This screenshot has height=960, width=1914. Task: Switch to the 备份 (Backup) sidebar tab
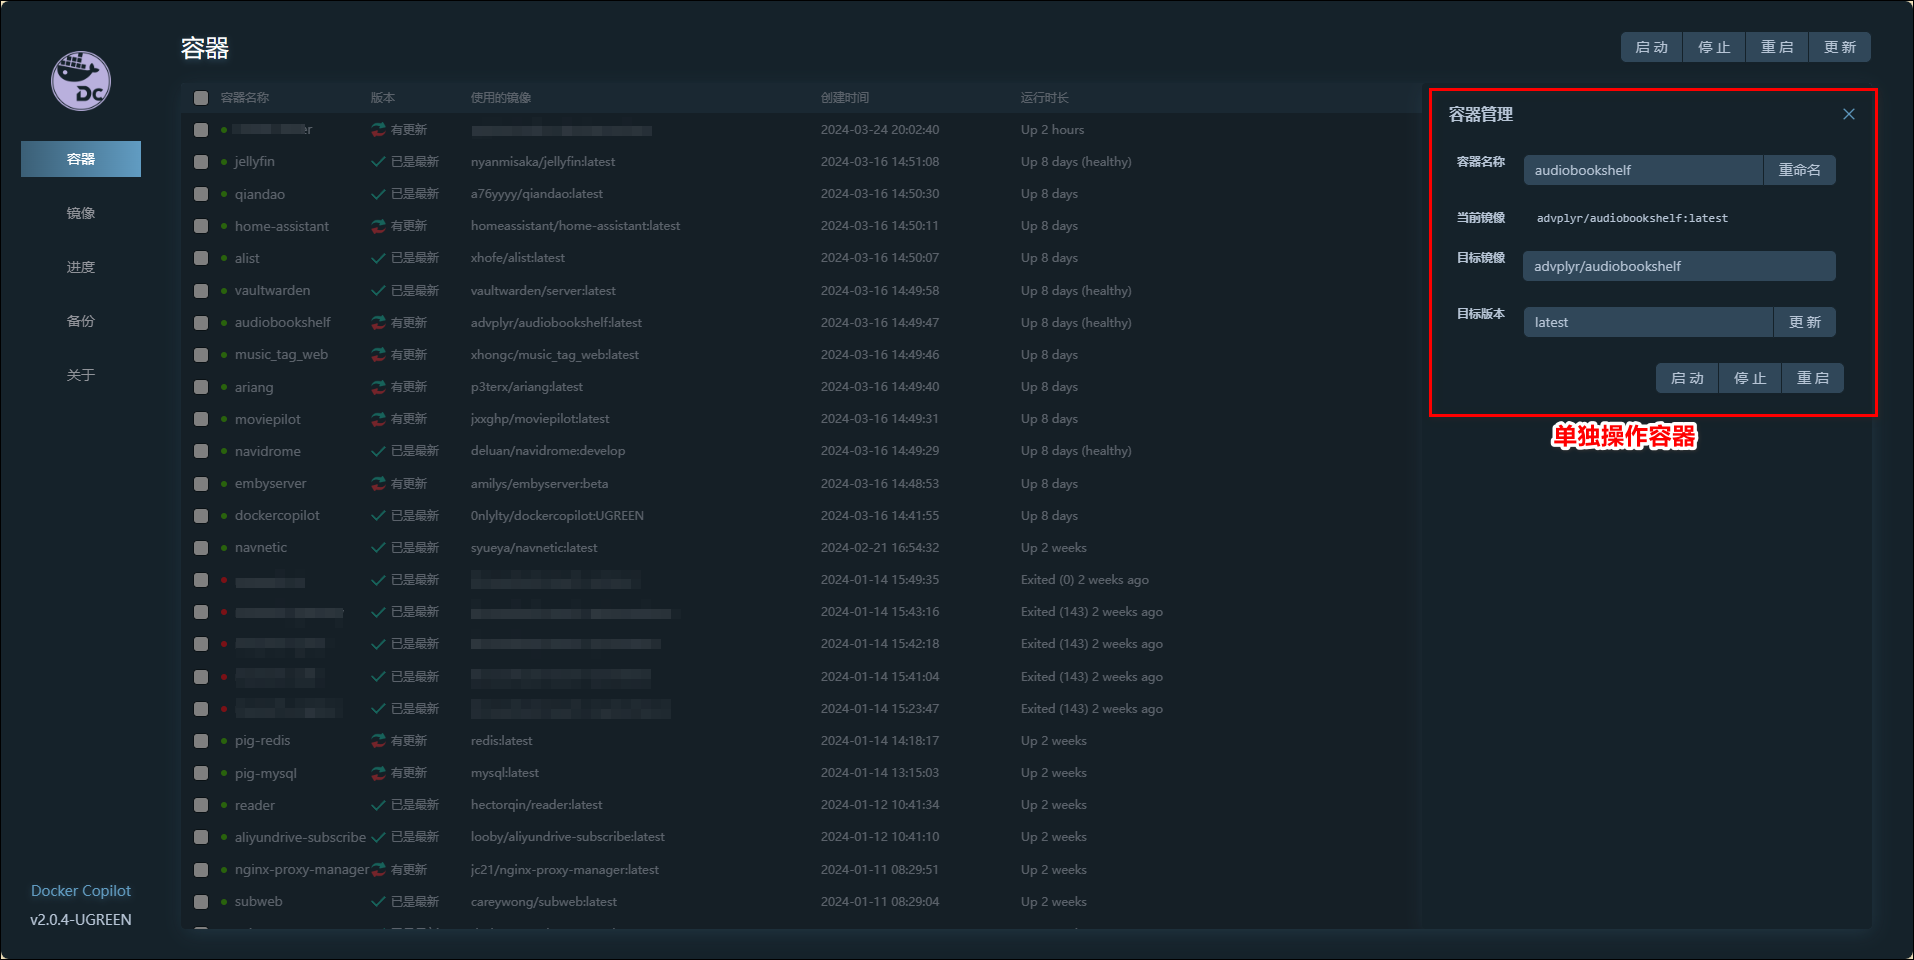point(81,321)
